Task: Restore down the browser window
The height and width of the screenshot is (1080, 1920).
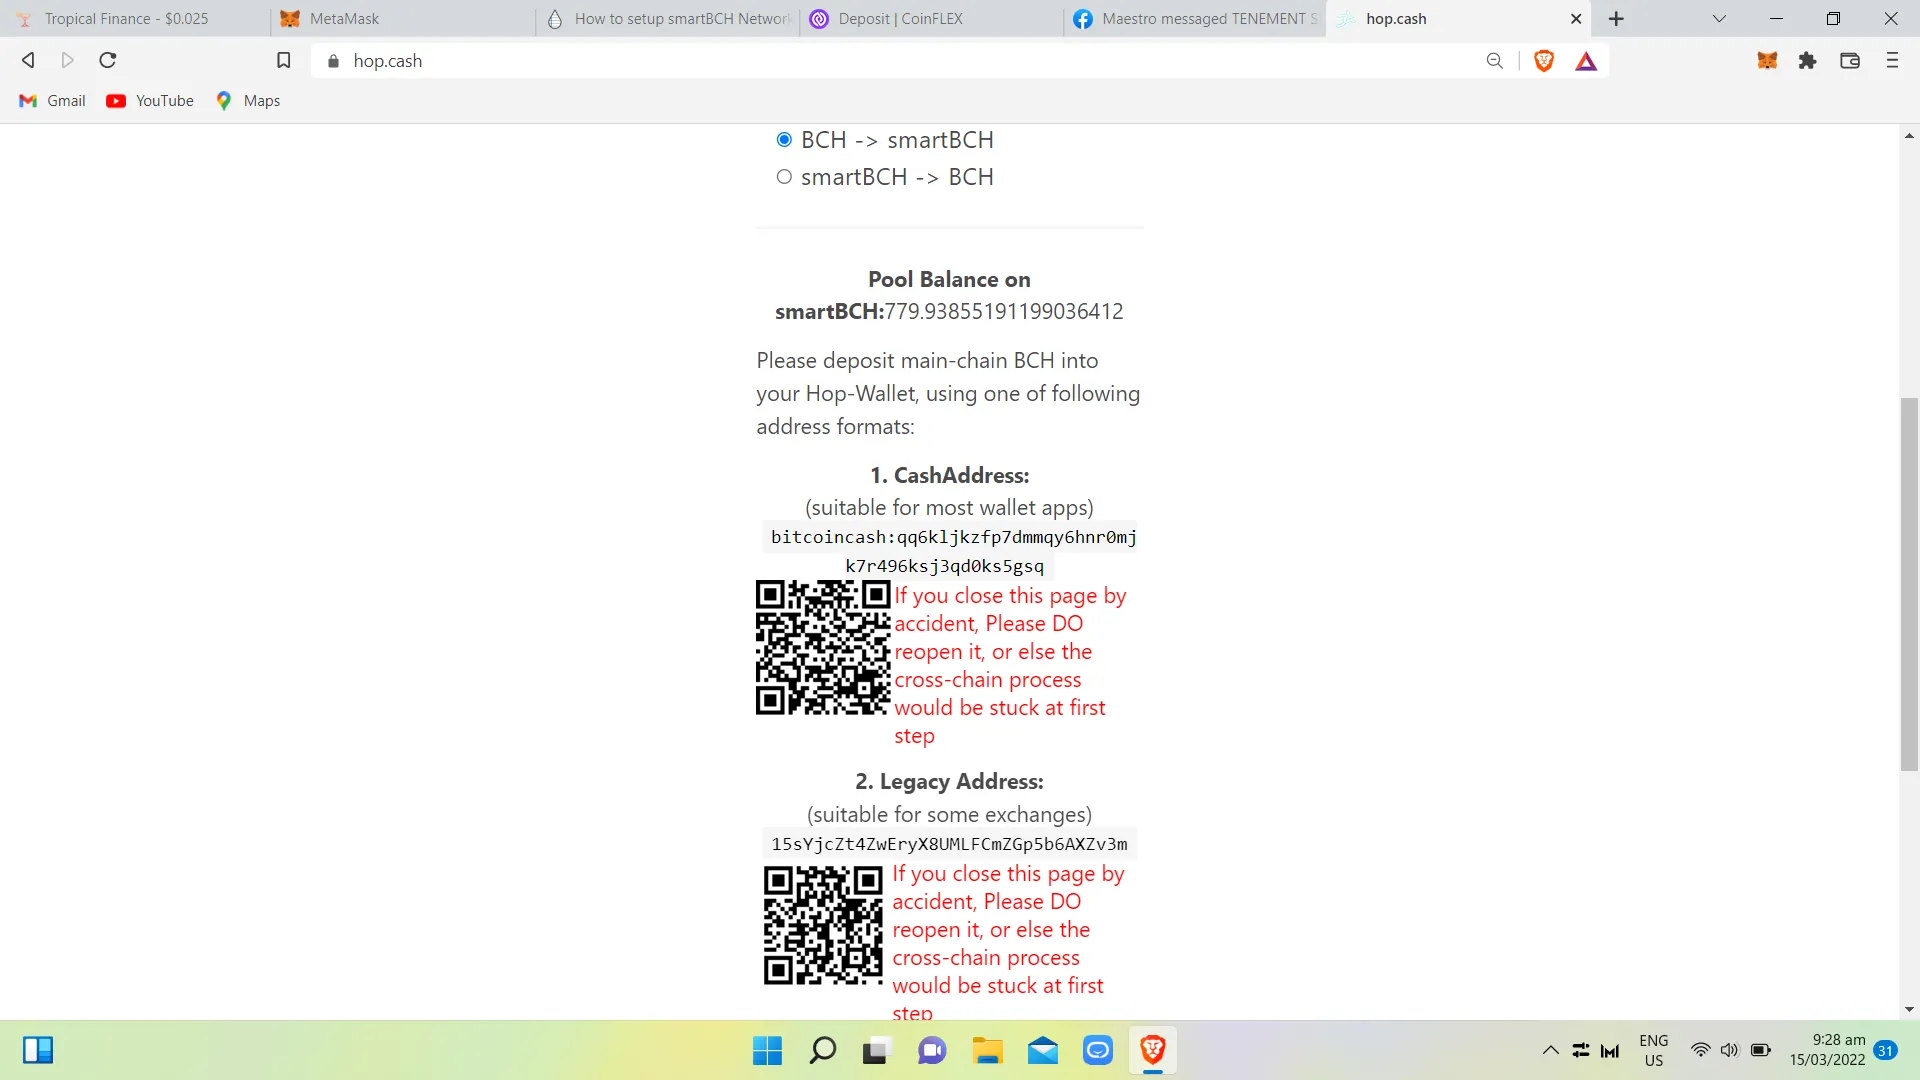Action: click(x=1833, y=18)
